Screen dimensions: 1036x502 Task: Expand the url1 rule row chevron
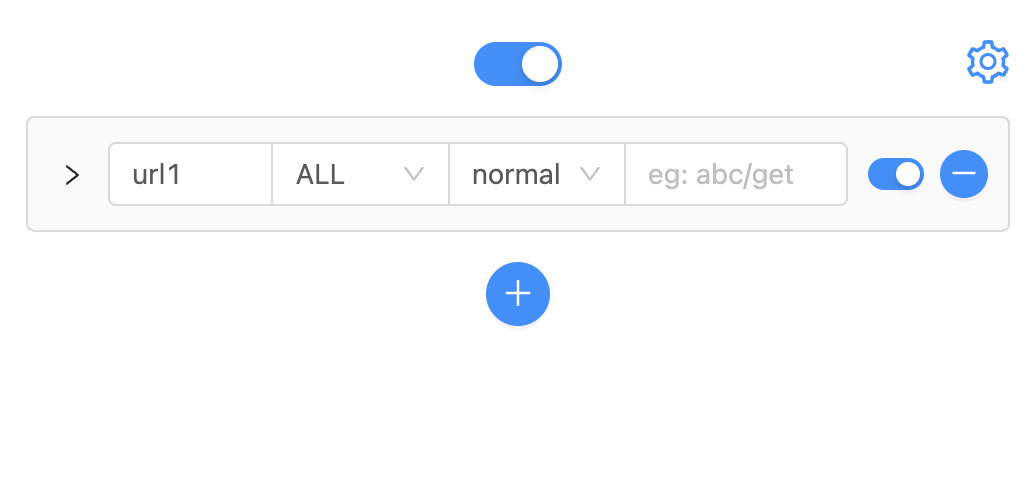[x=72, y=175]
